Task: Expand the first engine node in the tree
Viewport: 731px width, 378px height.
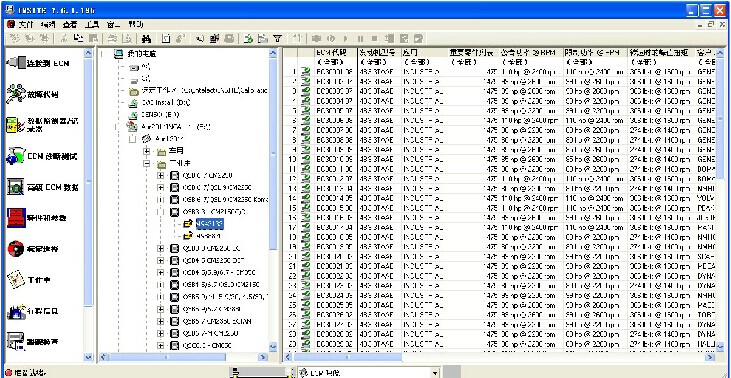Action: tap(161, 176)
